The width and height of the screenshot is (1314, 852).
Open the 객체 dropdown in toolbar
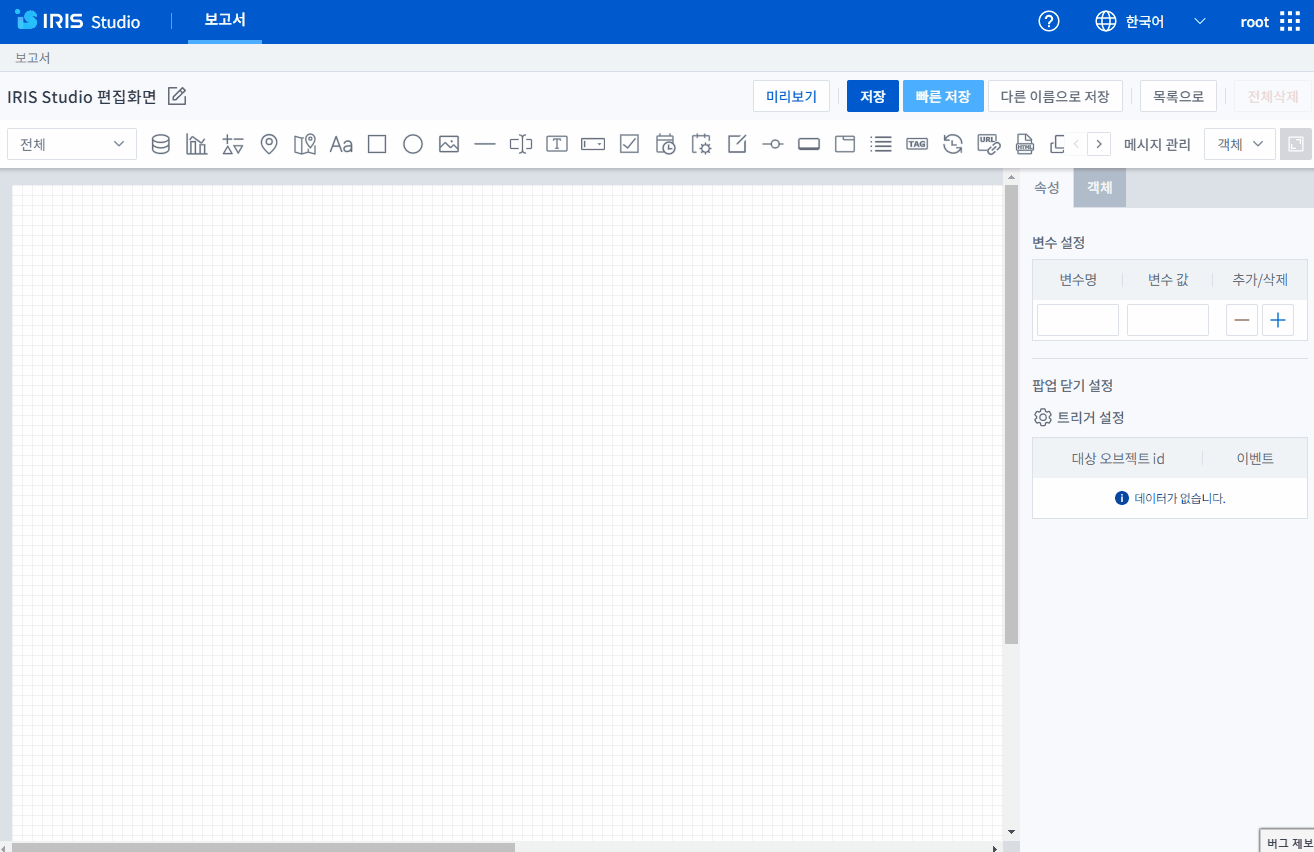1240,144
